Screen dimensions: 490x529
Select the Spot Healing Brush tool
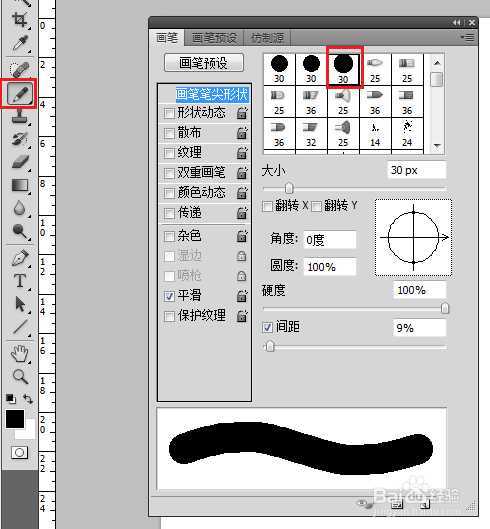[20, 69]
